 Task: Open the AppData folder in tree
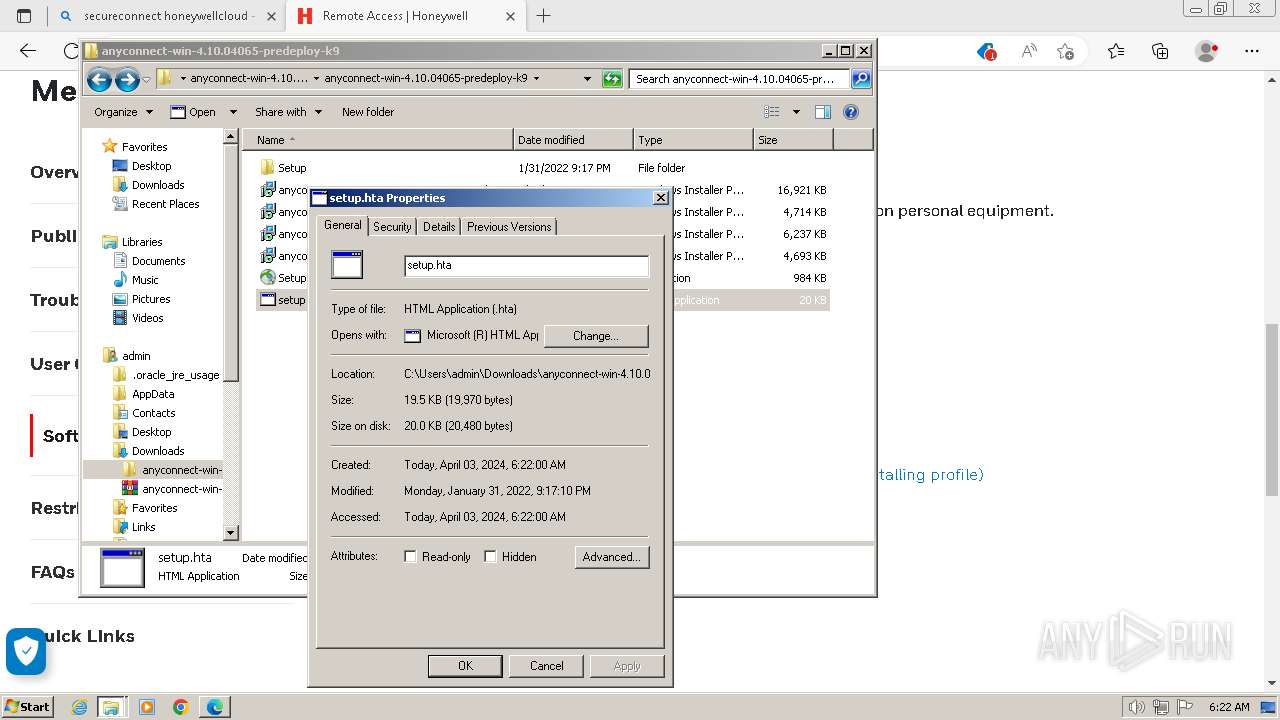pyautogui.click(x=153, y=394)
